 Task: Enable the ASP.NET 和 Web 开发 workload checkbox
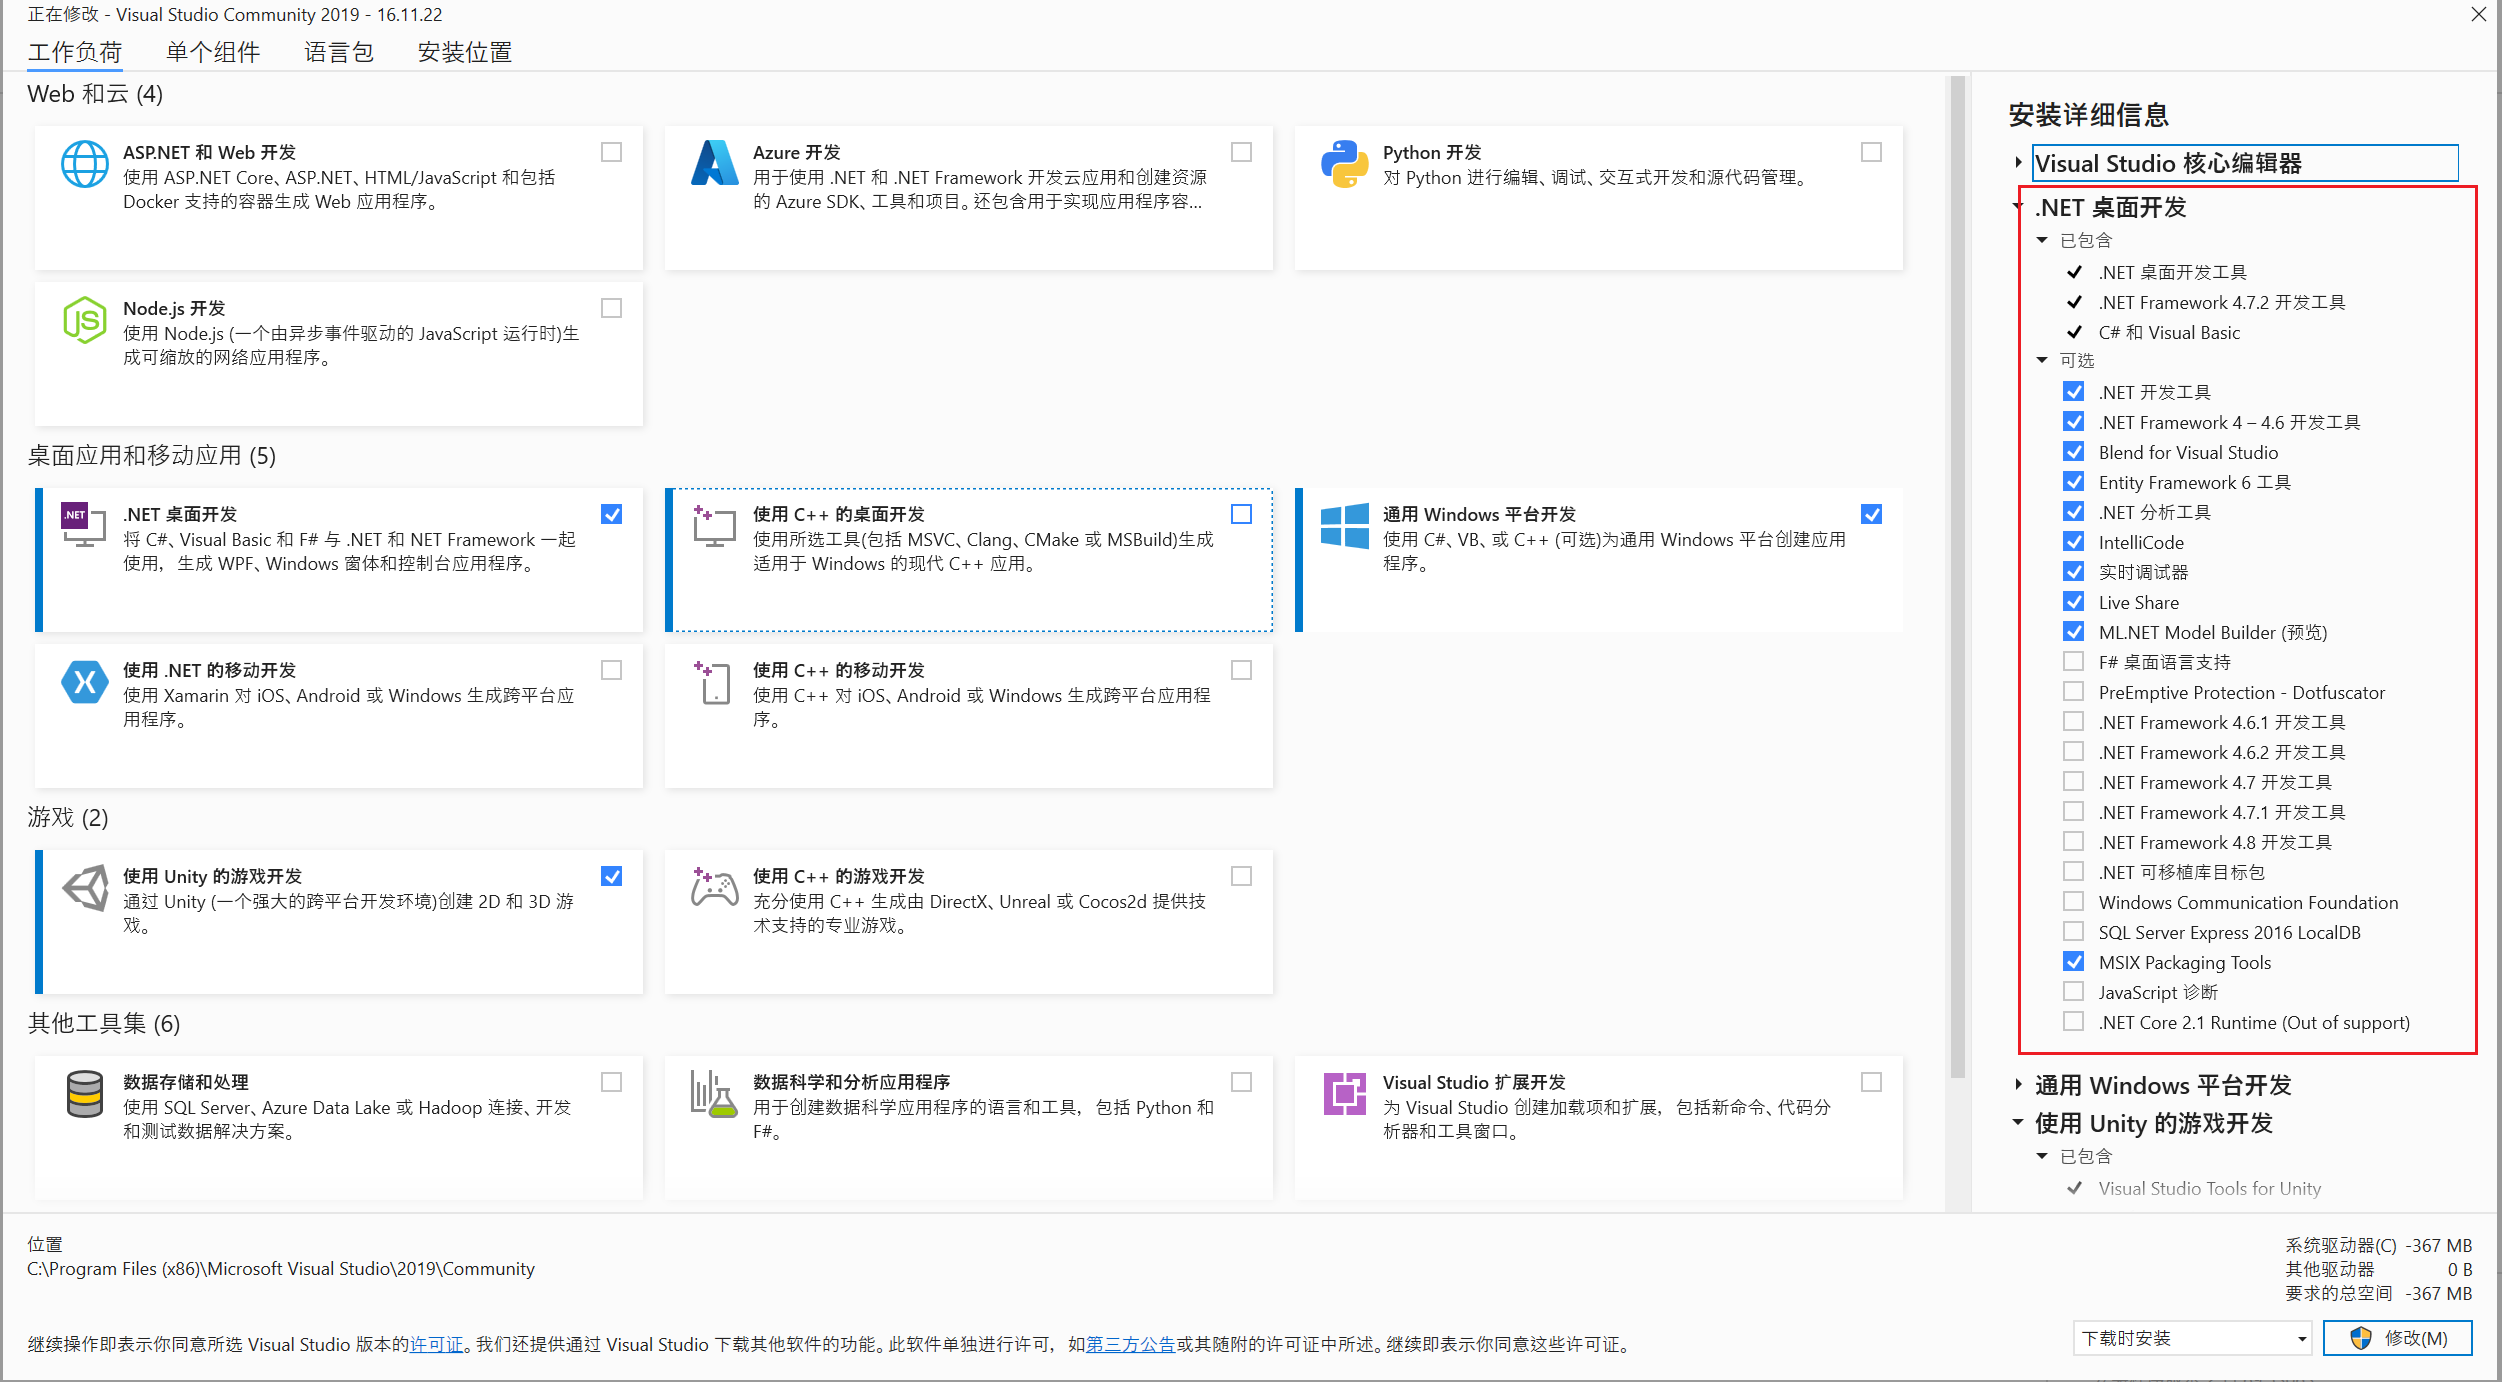(x=611, y=152)
